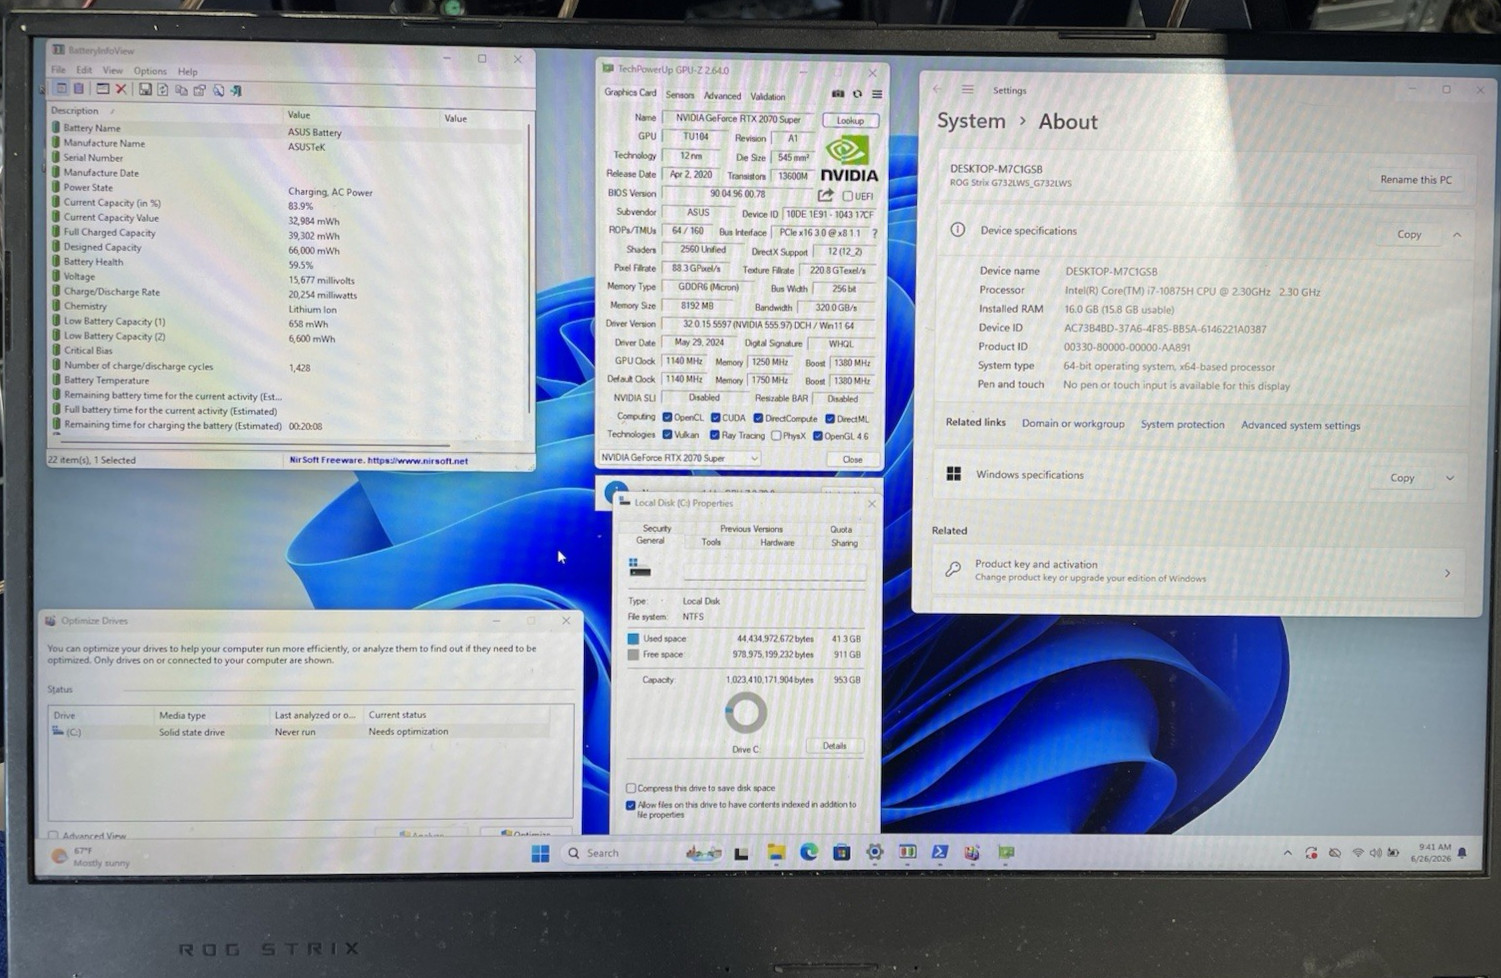Screen dimensions: 1501x978
Task: Toggle the Vulkan checkbox
Action: point(667,435)
